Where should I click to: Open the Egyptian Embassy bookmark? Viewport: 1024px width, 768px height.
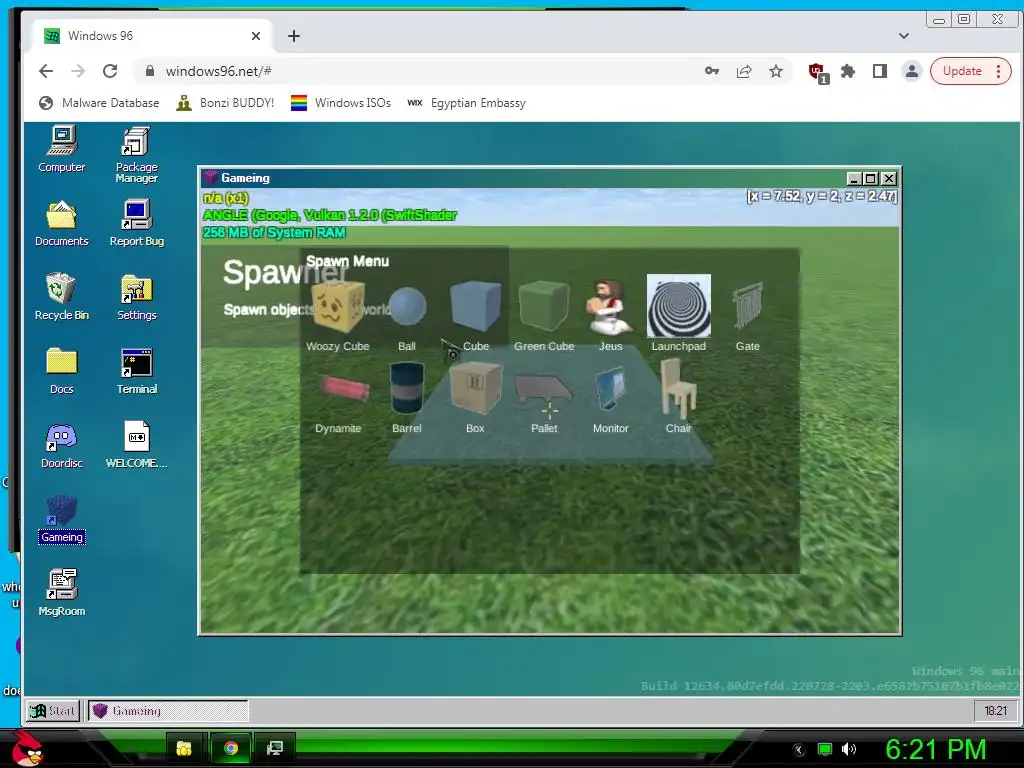[466, 103]
